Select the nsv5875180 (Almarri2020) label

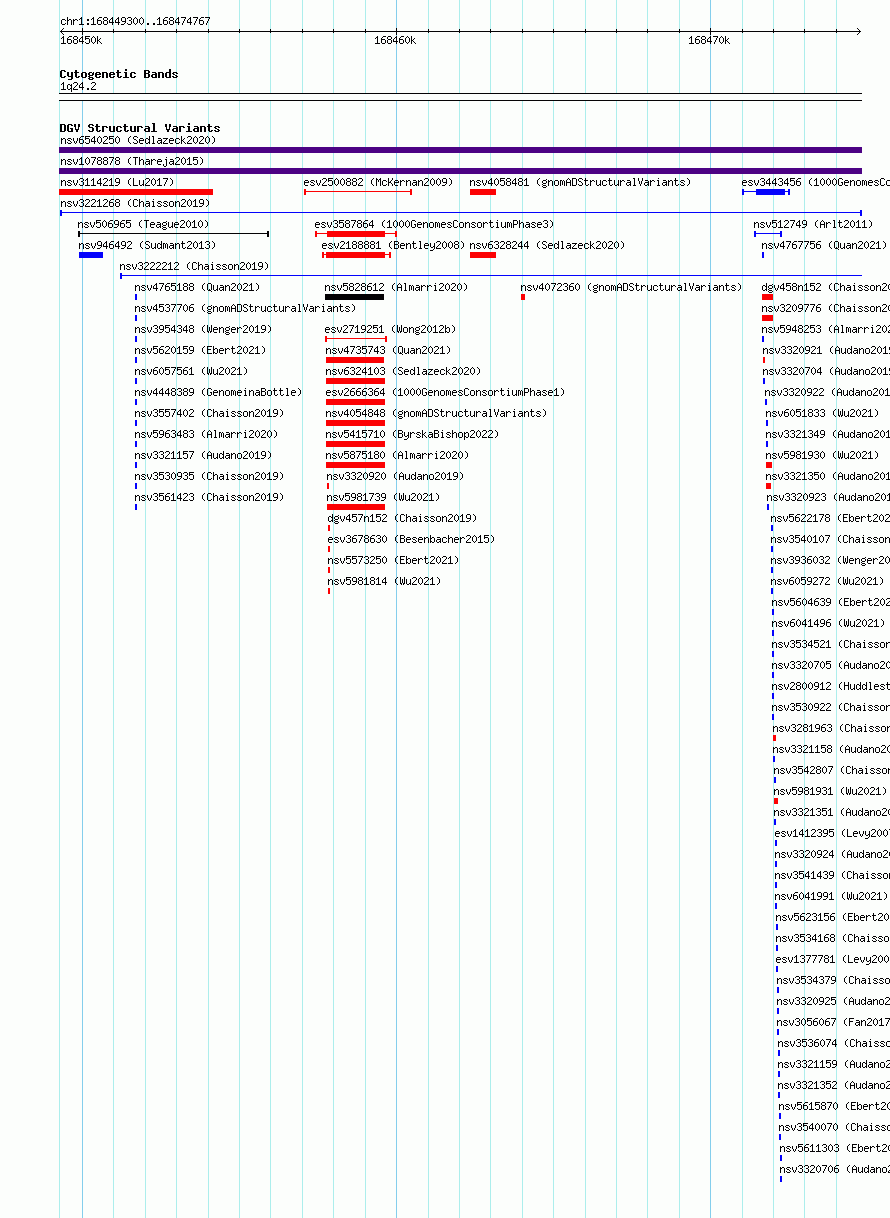(x=397, y=455)
